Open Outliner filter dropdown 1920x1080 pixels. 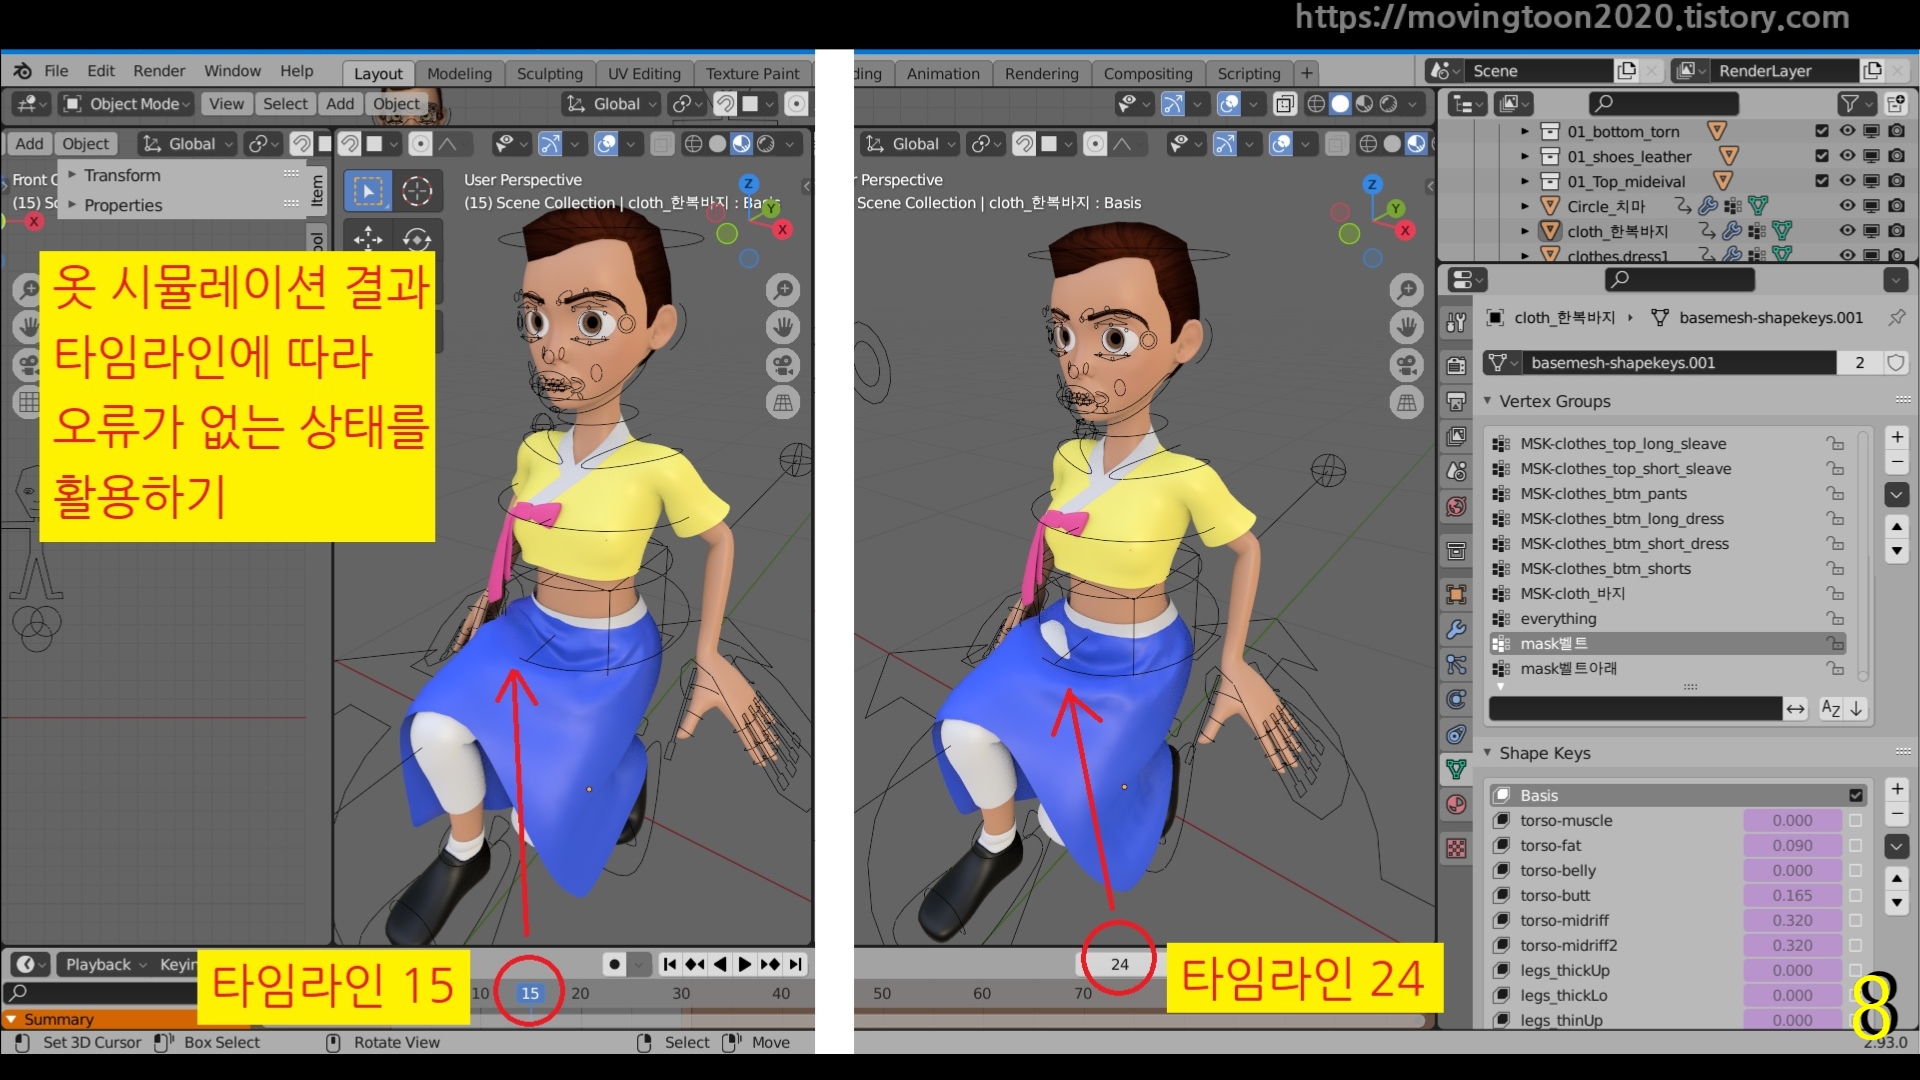[1857, 103]
